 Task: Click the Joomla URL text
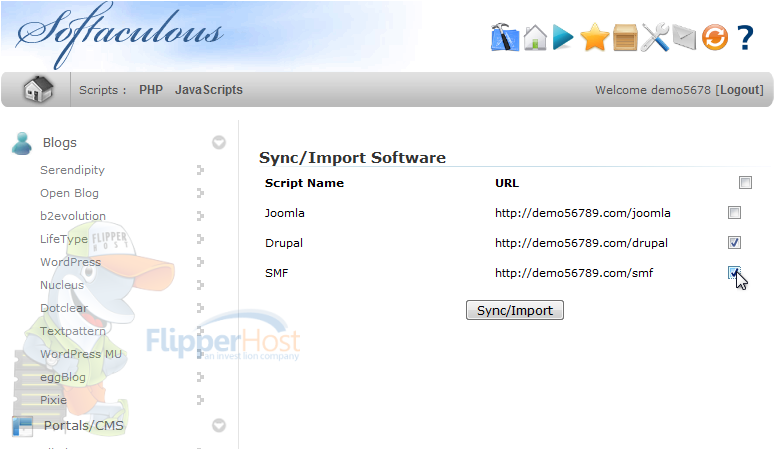coord(582,213)
